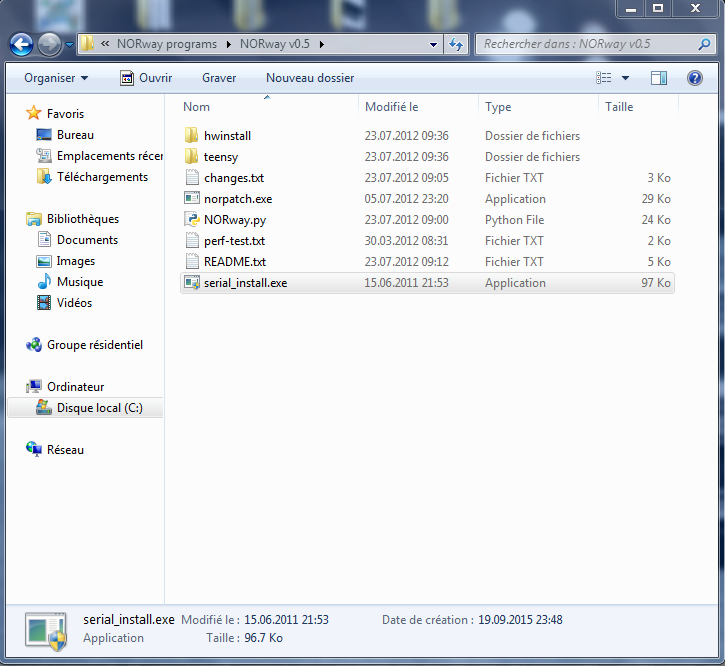Screen dimensions: 725x666
Task: Select the changes.txt file icon
Action: [192, 178]
